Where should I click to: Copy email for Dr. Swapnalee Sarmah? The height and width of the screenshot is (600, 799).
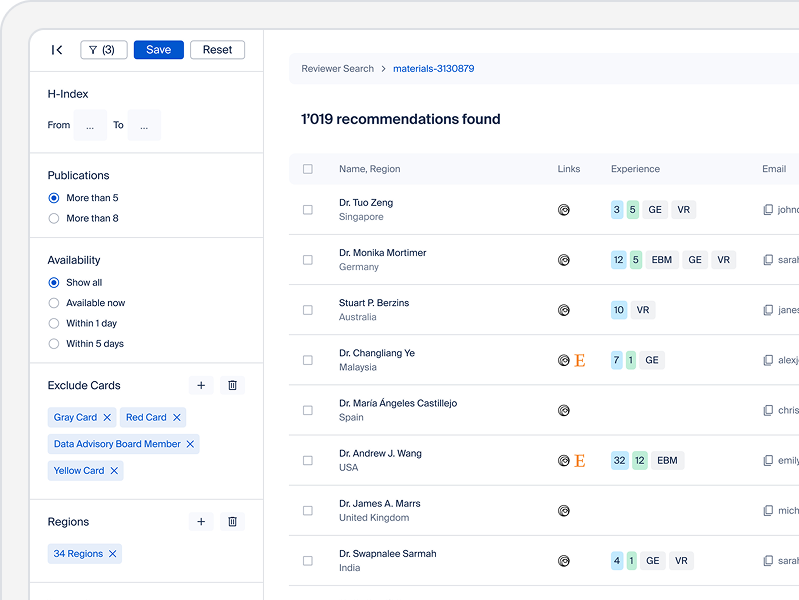click(768, 561)
